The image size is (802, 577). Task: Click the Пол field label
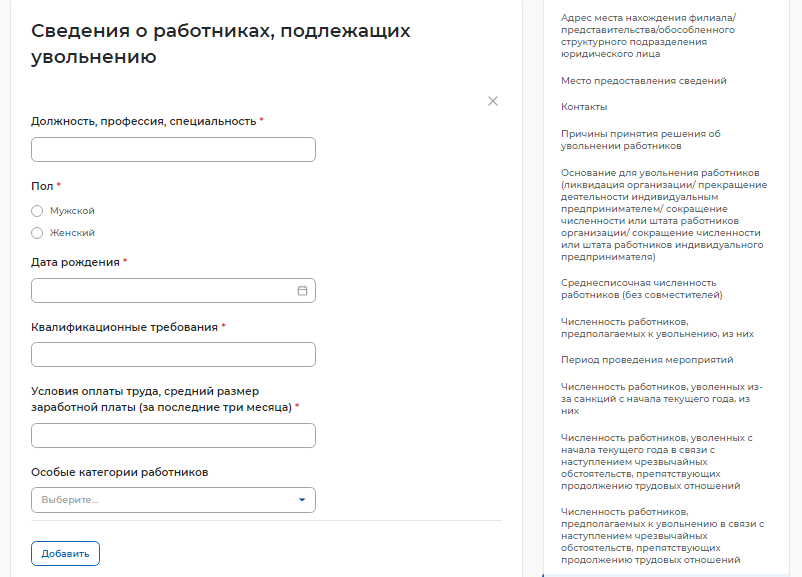(x=42, y=186)
